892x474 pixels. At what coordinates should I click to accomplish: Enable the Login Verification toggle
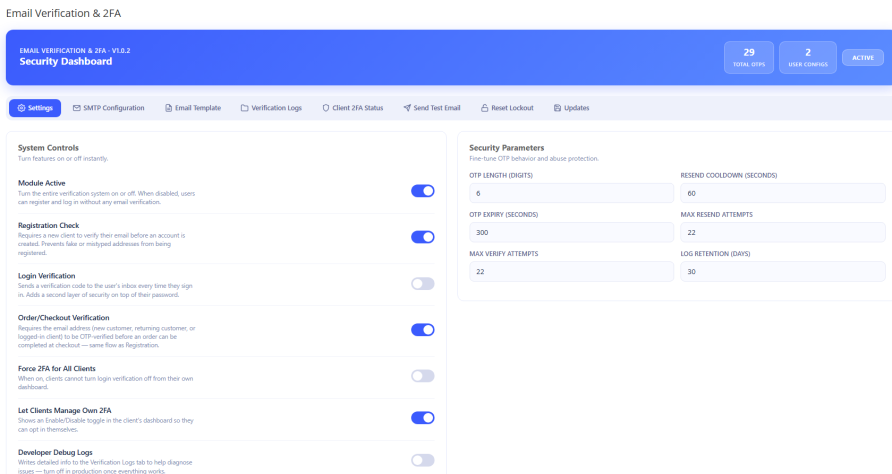[423, 283]
